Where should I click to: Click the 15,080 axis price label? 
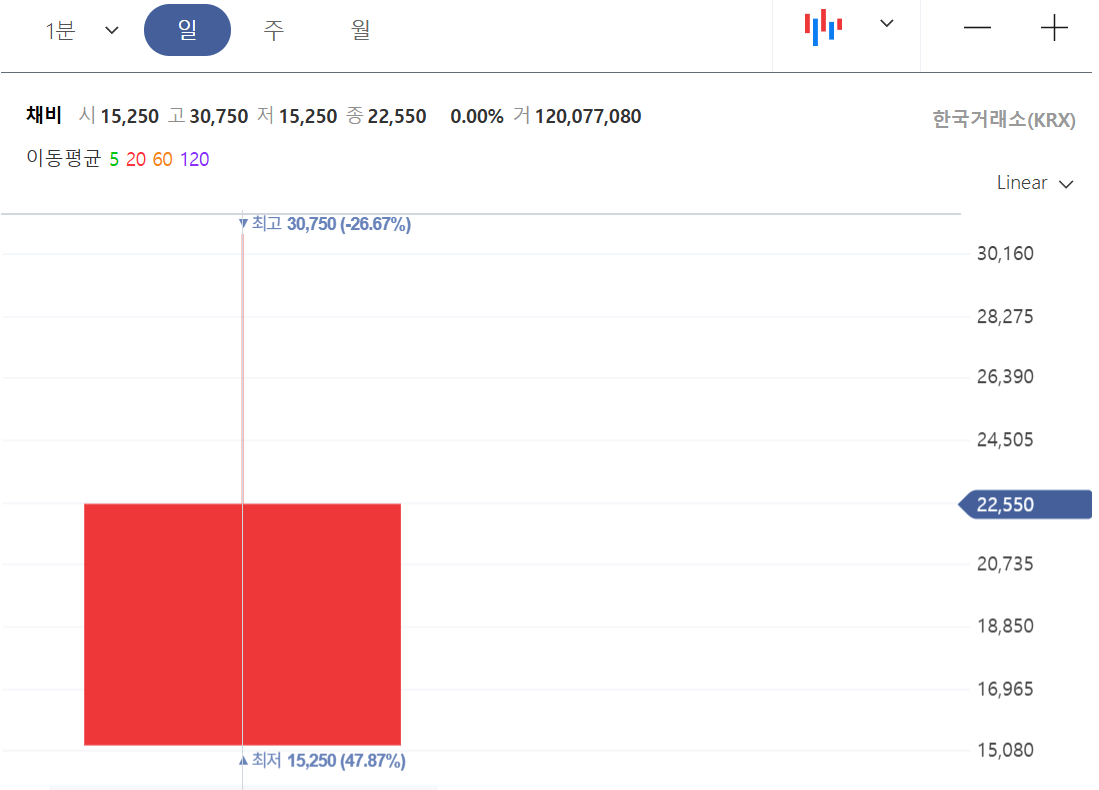click(1005, 751)
